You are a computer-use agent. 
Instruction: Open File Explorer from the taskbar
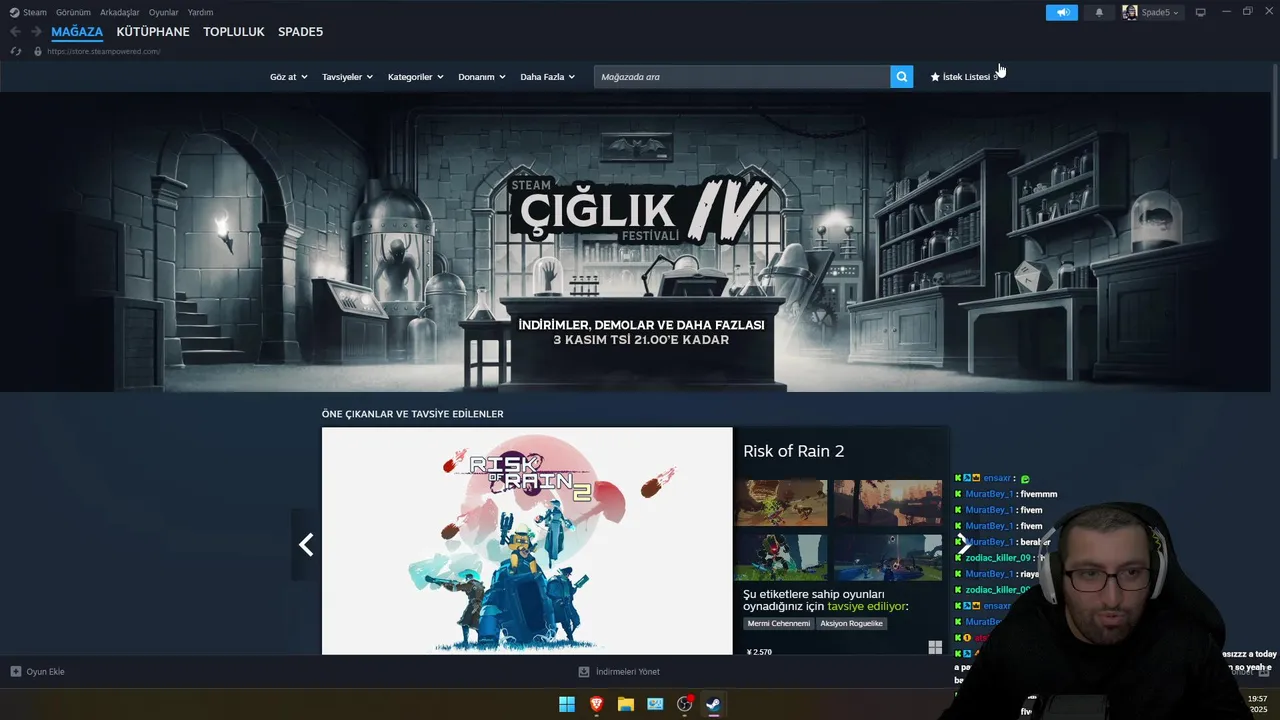(x=625, y=704)
